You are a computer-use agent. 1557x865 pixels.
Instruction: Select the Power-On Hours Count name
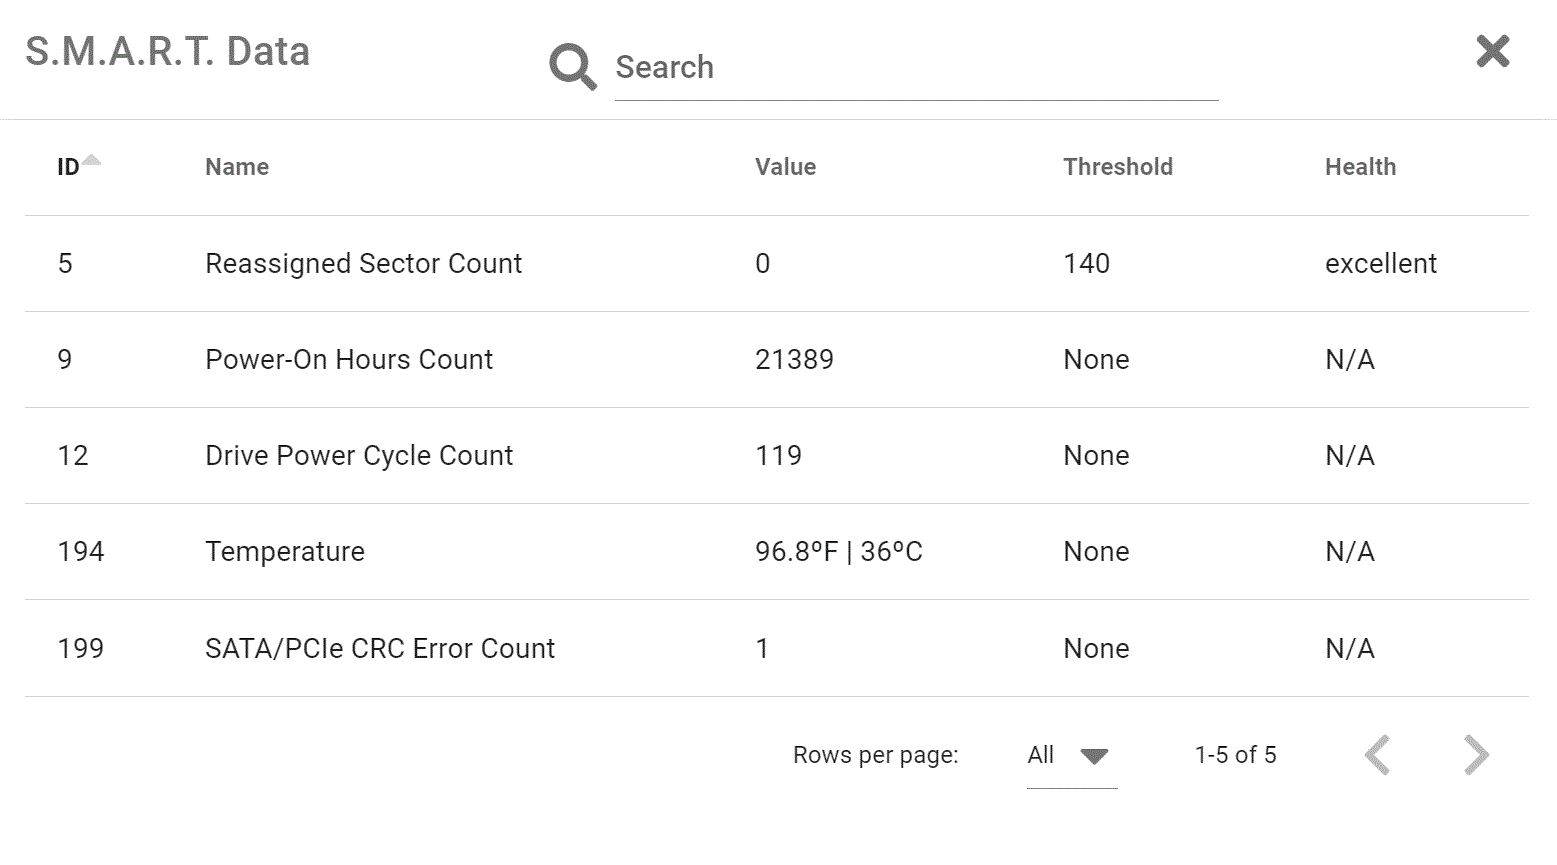coord(349,360)
